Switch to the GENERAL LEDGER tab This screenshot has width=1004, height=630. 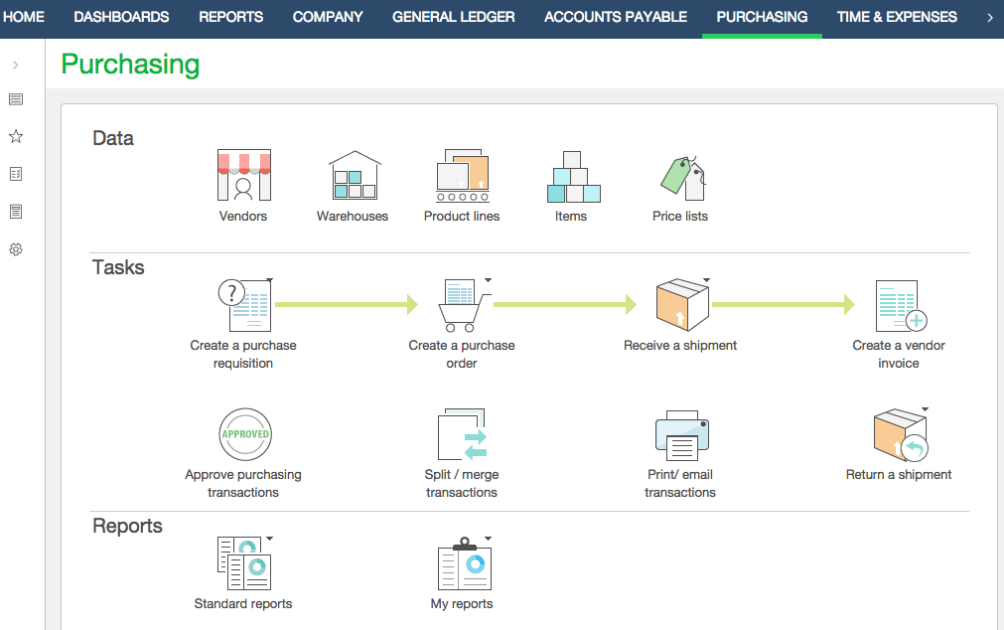(x=453, y=17)
